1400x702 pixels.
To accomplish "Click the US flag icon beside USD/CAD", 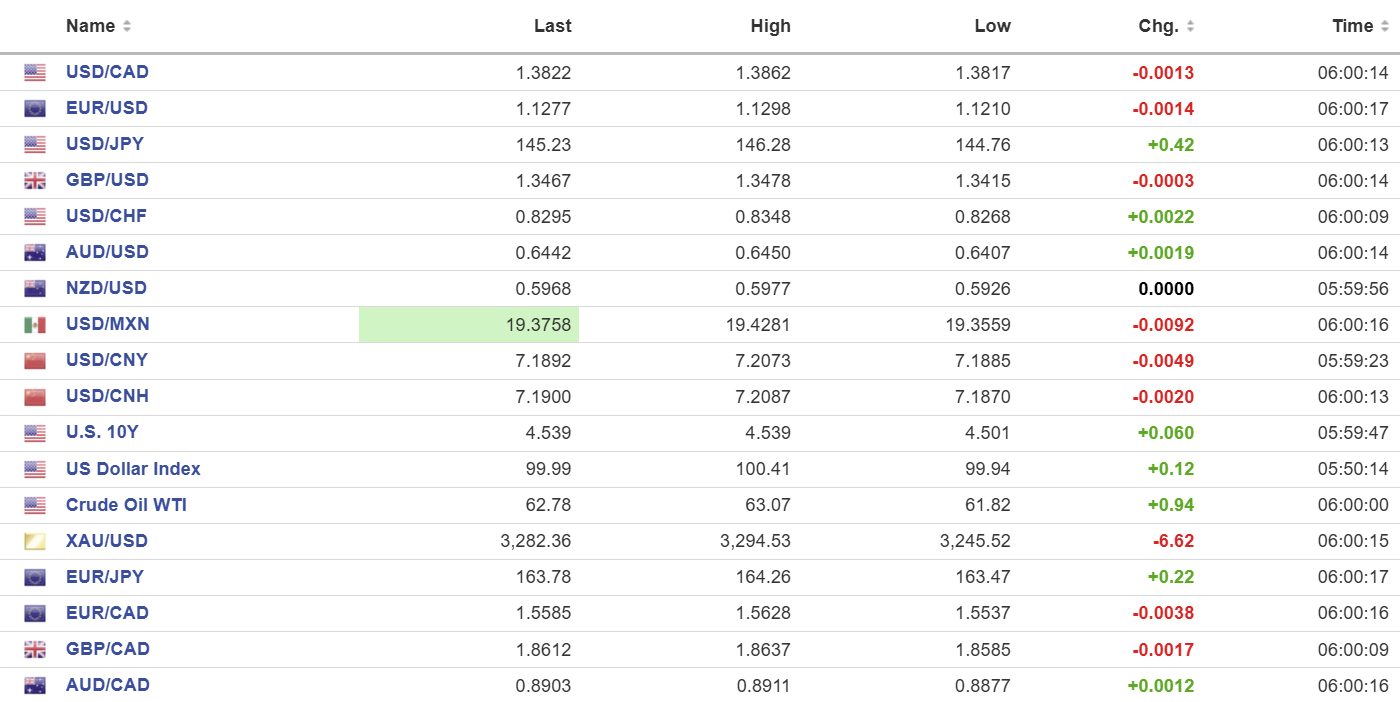I will [x=35, y=72].
